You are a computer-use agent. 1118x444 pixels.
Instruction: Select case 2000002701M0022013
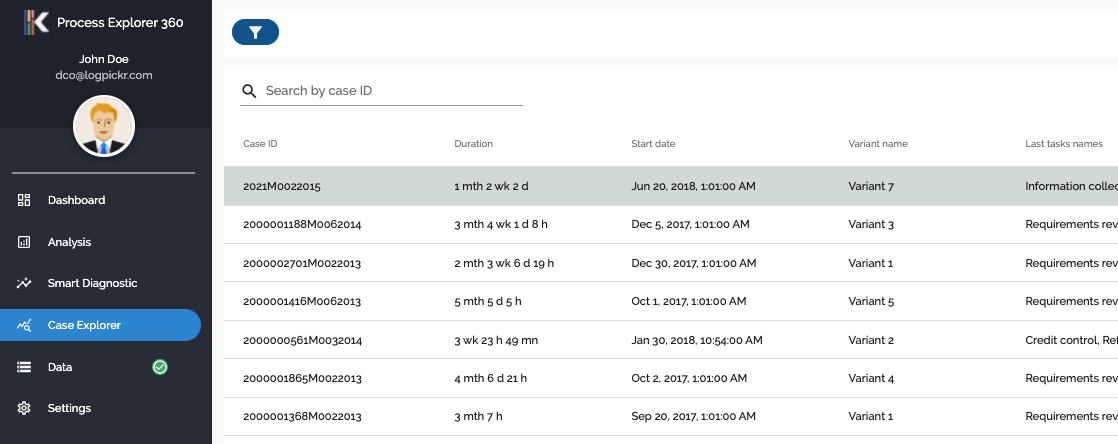pyautogui.click(x=302, y=264)
